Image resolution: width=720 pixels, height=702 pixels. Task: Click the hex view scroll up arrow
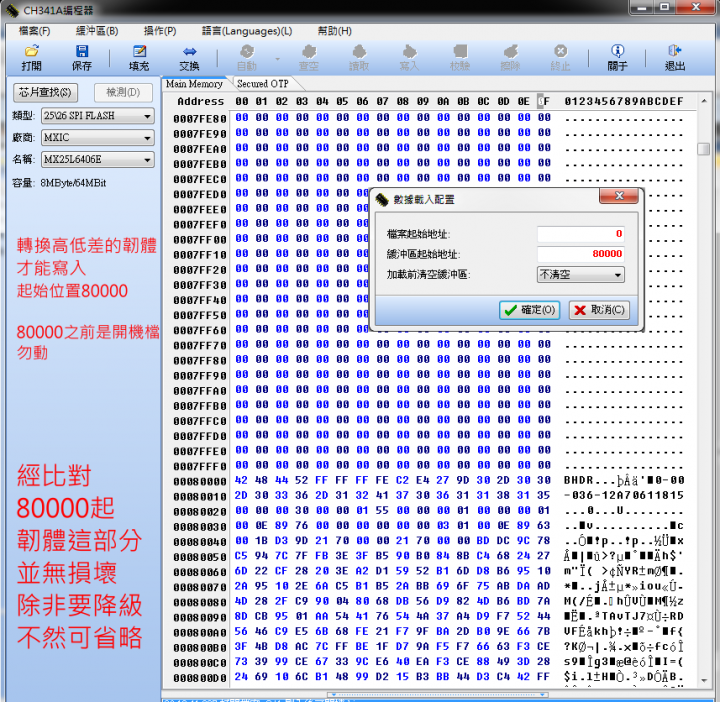click(704, 101)
